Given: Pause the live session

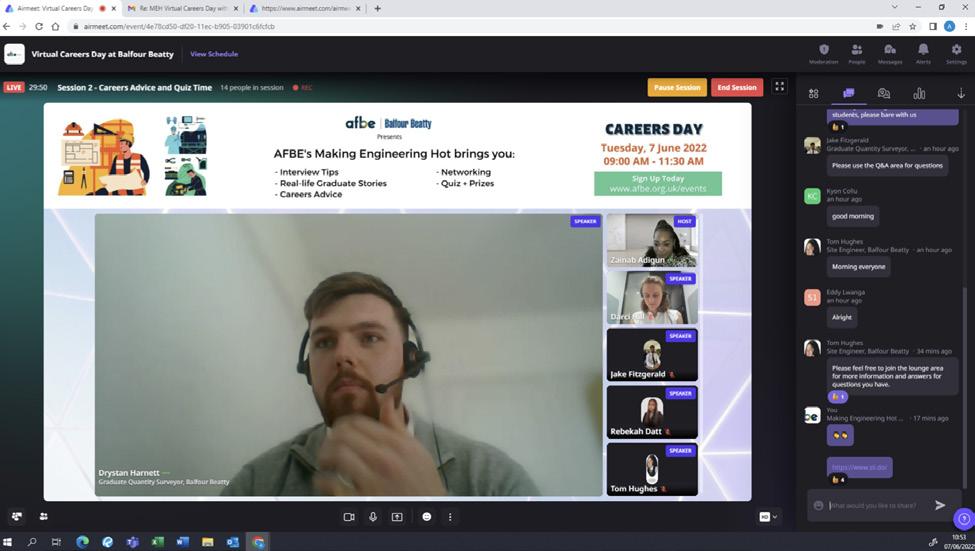Looking at the screenshot, I should click(x=677, y=88).
